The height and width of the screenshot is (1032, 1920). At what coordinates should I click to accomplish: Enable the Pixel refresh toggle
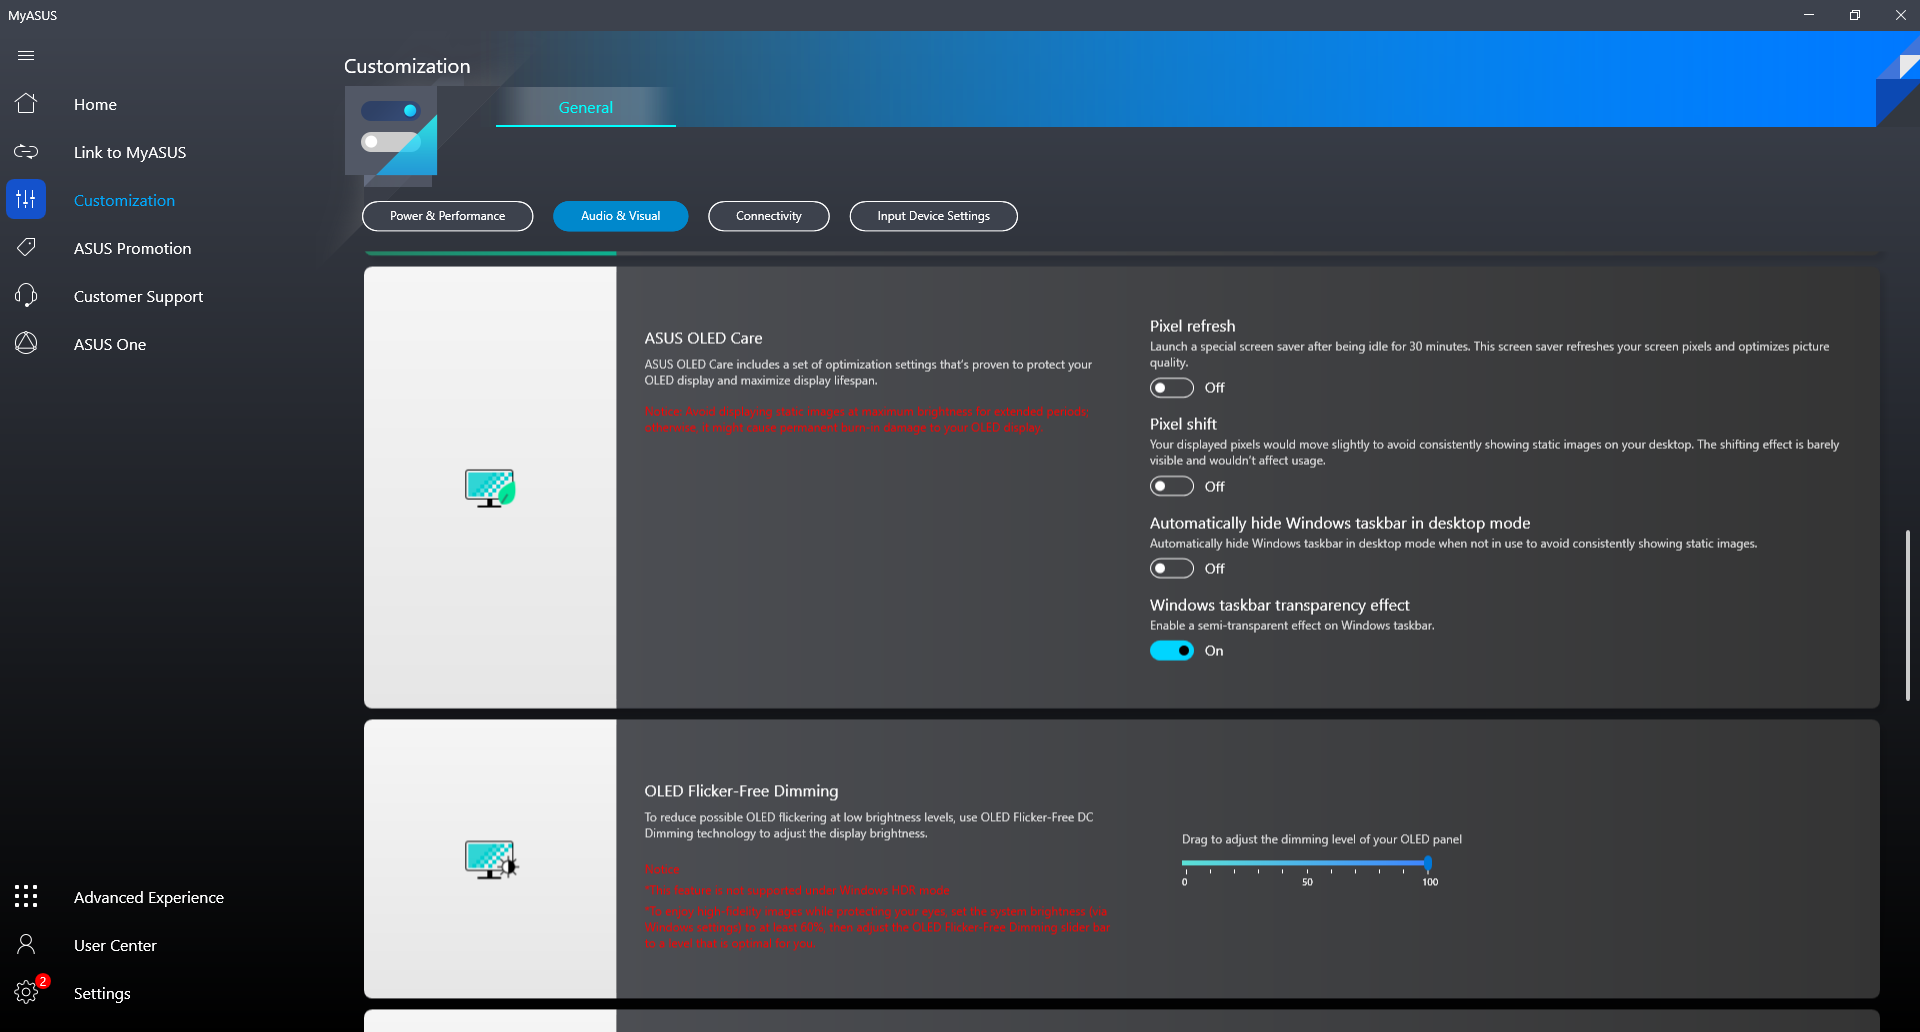(1172, 388)
